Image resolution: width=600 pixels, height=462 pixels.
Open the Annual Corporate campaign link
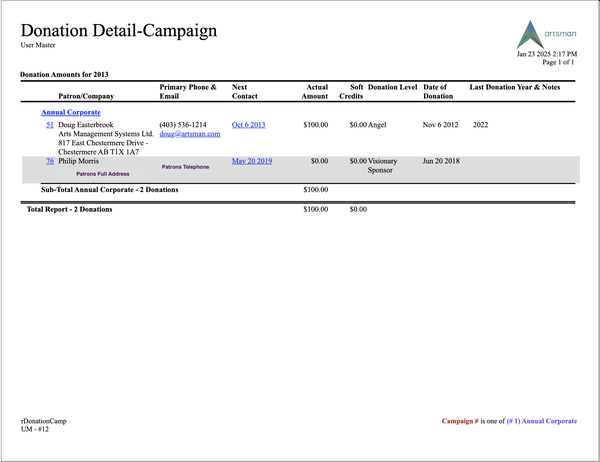[x=71, y=113]
